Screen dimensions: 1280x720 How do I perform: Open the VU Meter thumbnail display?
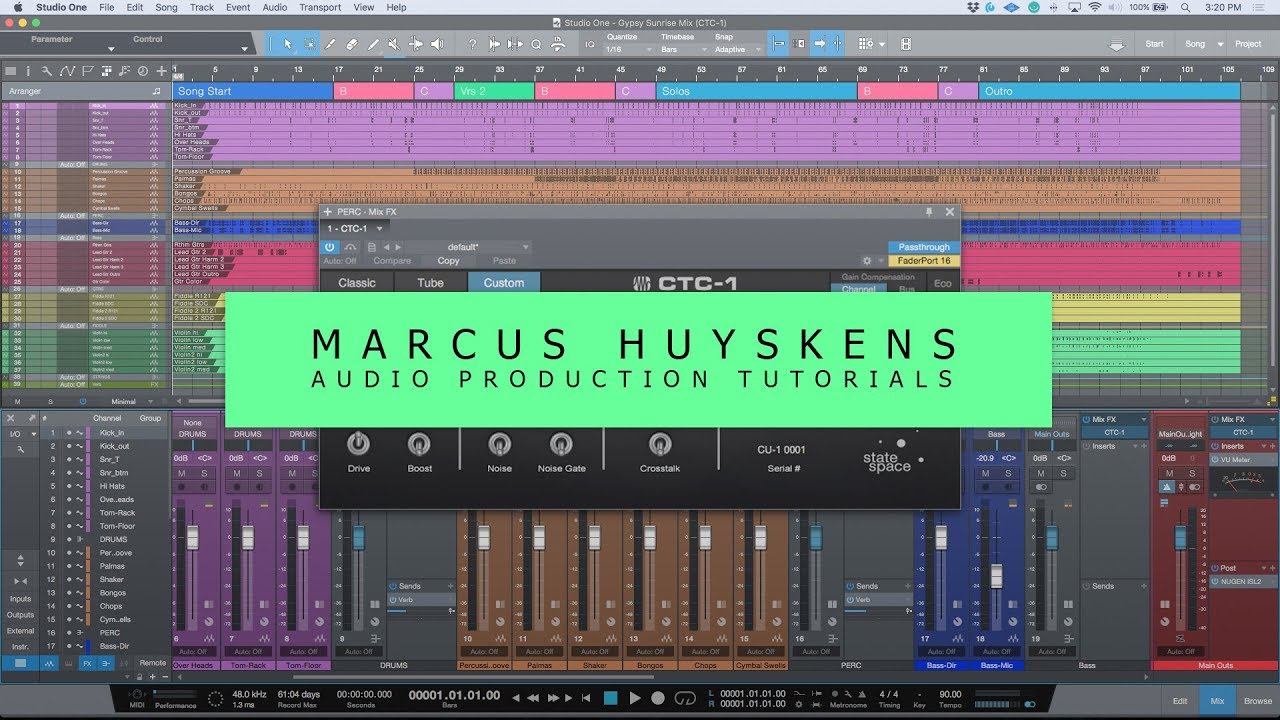[1243, 481]
